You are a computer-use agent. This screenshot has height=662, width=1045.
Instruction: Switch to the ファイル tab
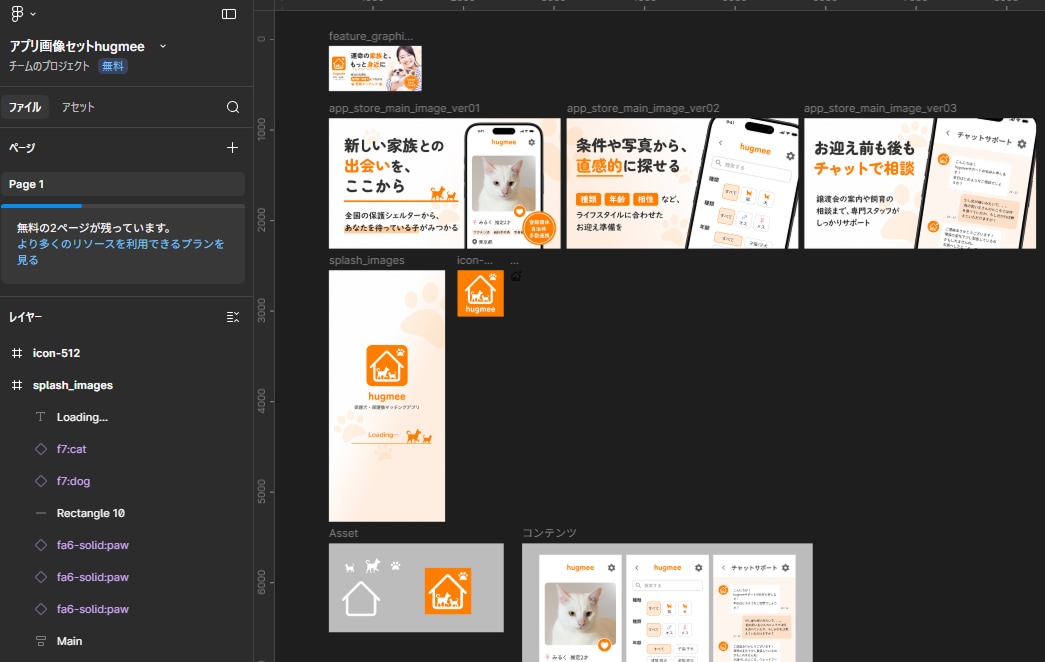coord(25,107)
